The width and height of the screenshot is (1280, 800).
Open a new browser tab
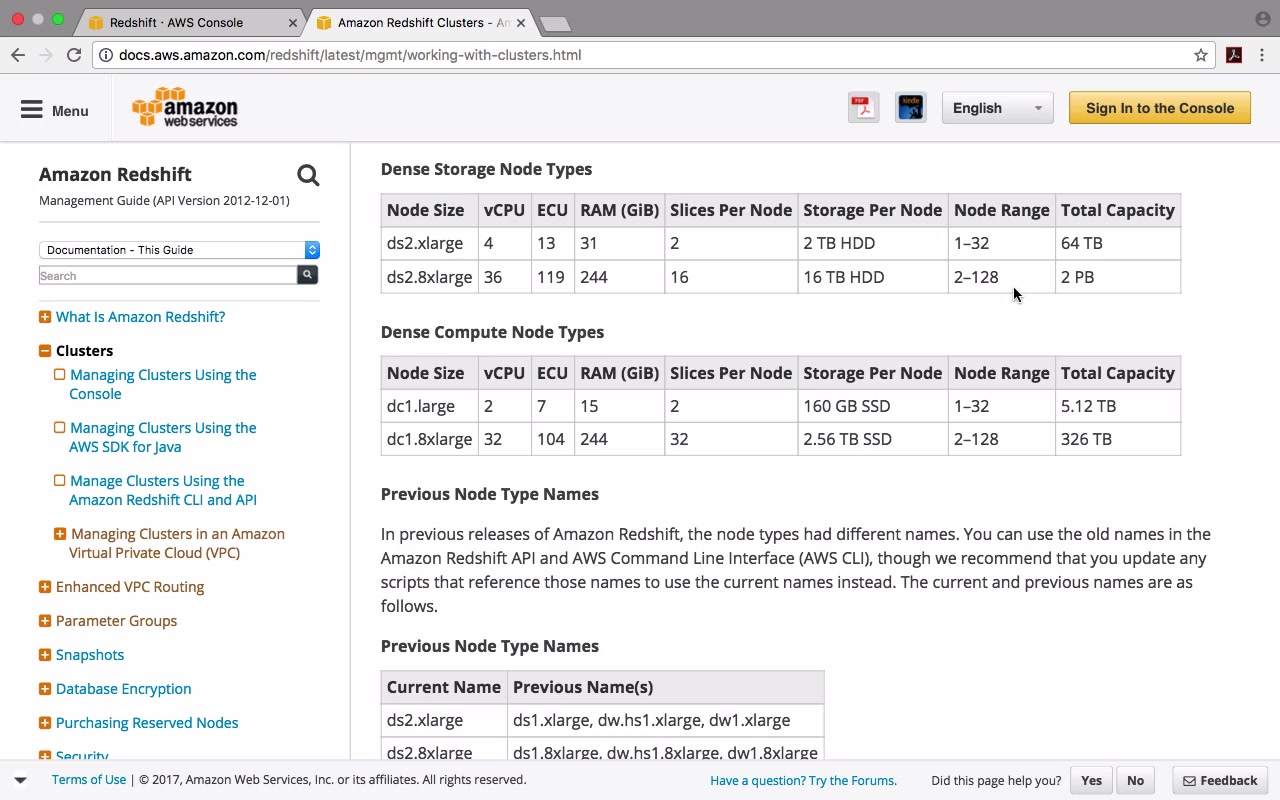tap(554, 23)
